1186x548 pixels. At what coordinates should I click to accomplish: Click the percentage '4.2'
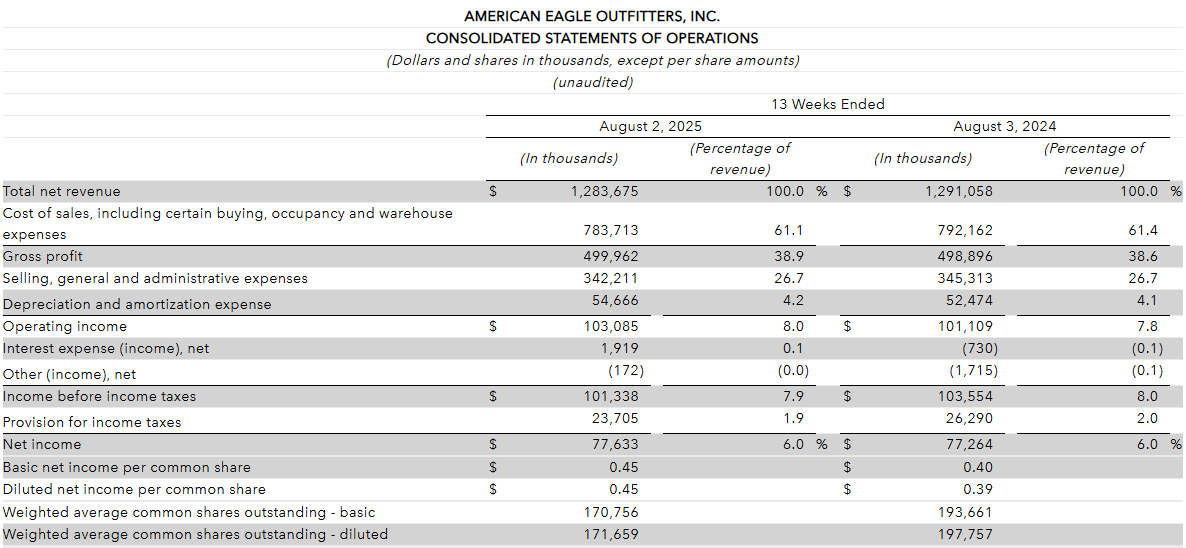point(794,300)
